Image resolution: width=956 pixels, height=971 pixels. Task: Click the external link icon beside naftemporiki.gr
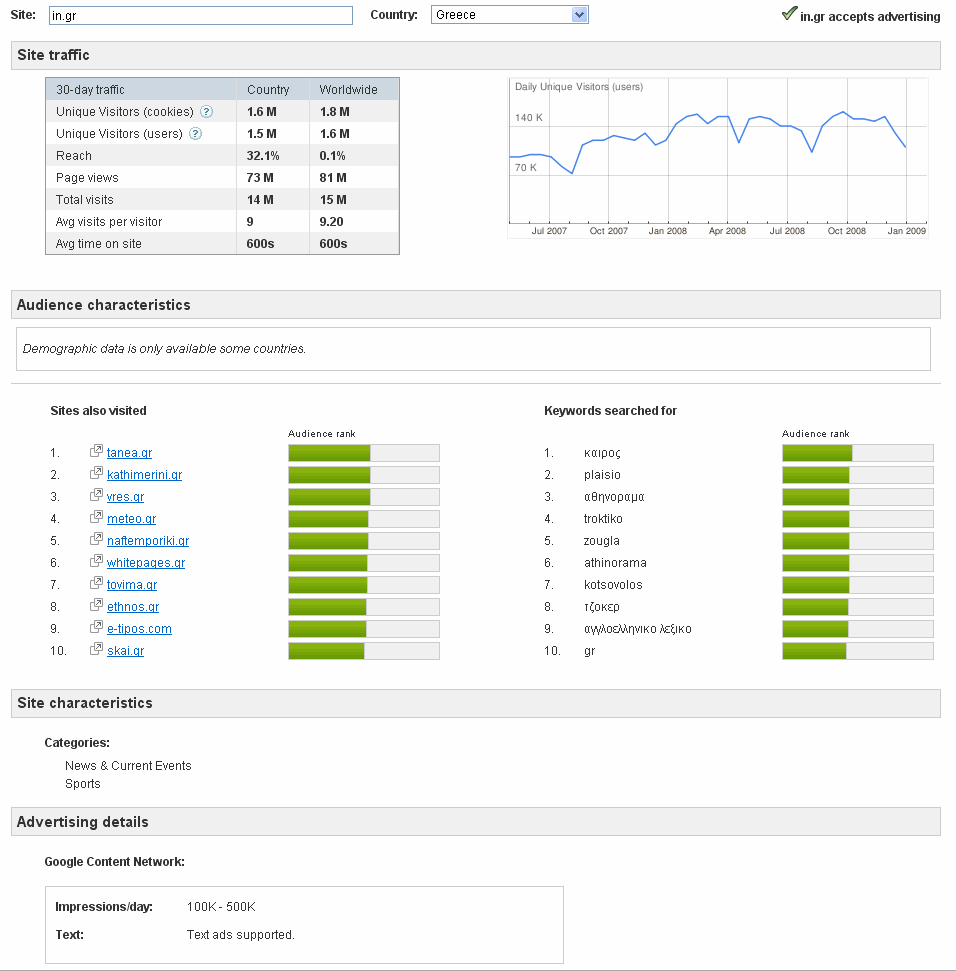[x=96, y=539]
